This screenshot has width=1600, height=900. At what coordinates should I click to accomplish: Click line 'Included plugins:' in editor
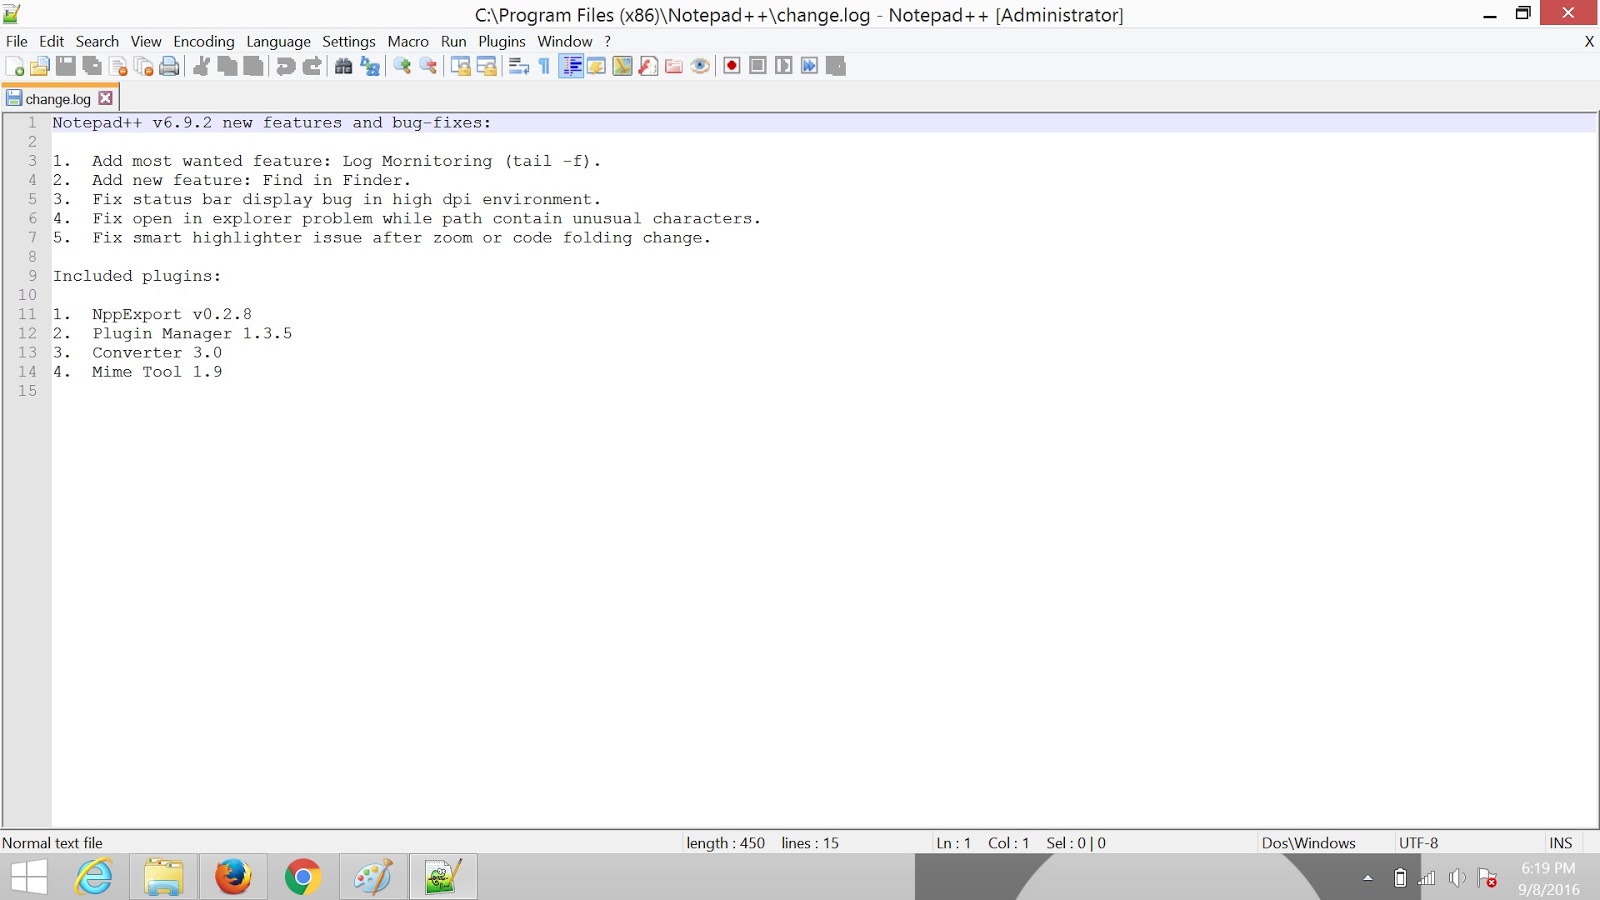[137, 276]
